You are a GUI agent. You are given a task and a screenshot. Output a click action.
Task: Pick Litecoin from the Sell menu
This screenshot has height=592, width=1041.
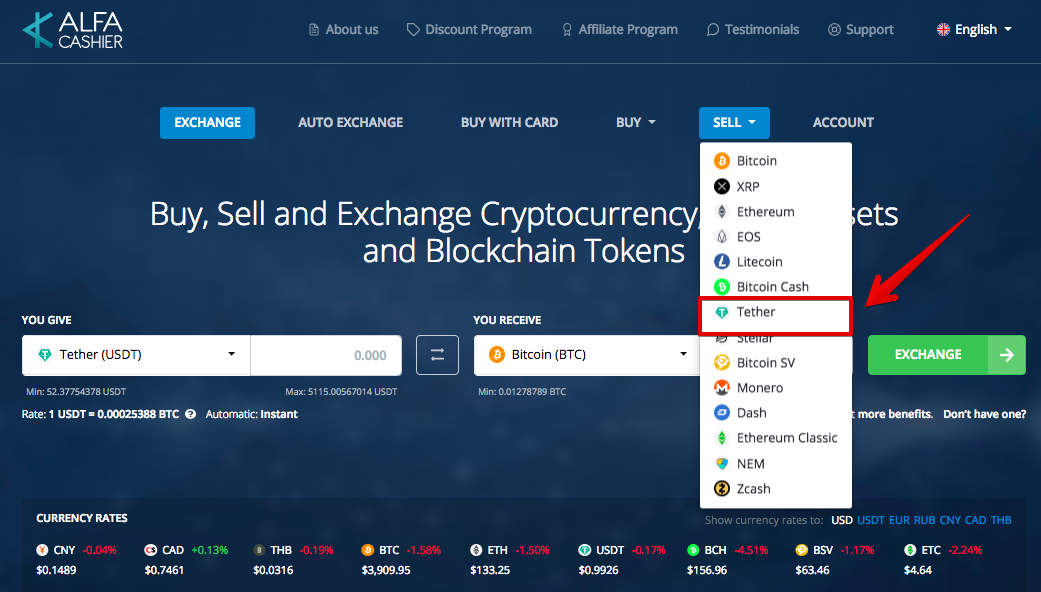(x=775, y=262)
